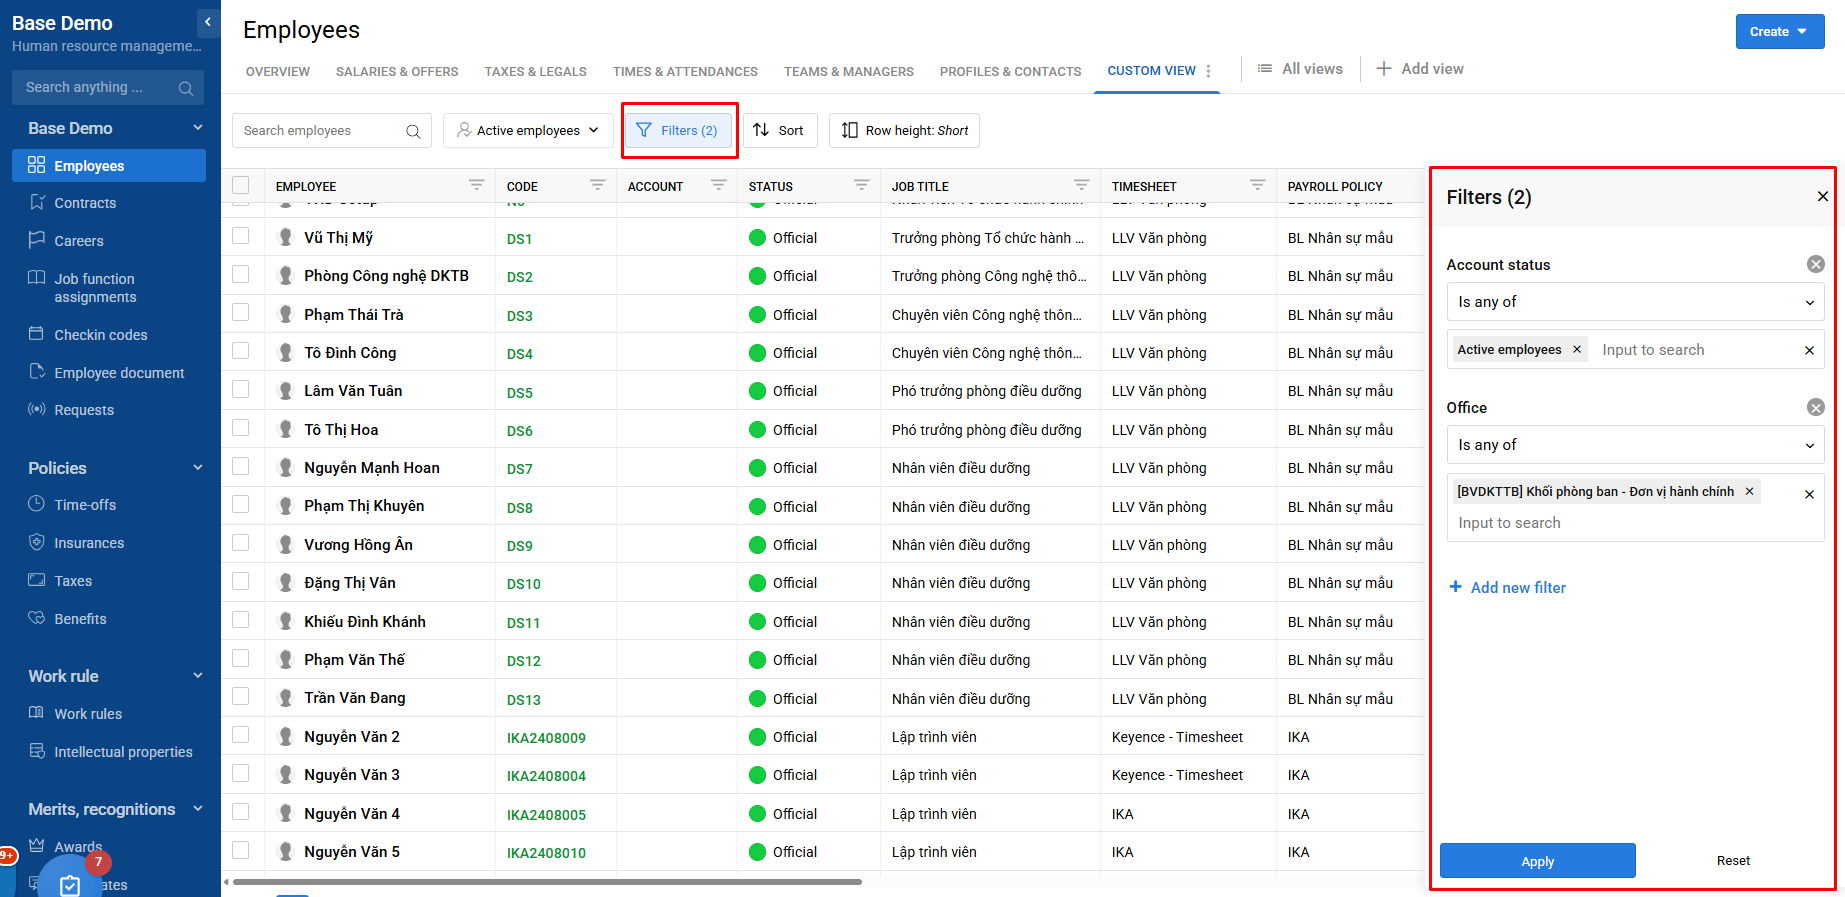Open Employee document page

click(x=119, y=373)
